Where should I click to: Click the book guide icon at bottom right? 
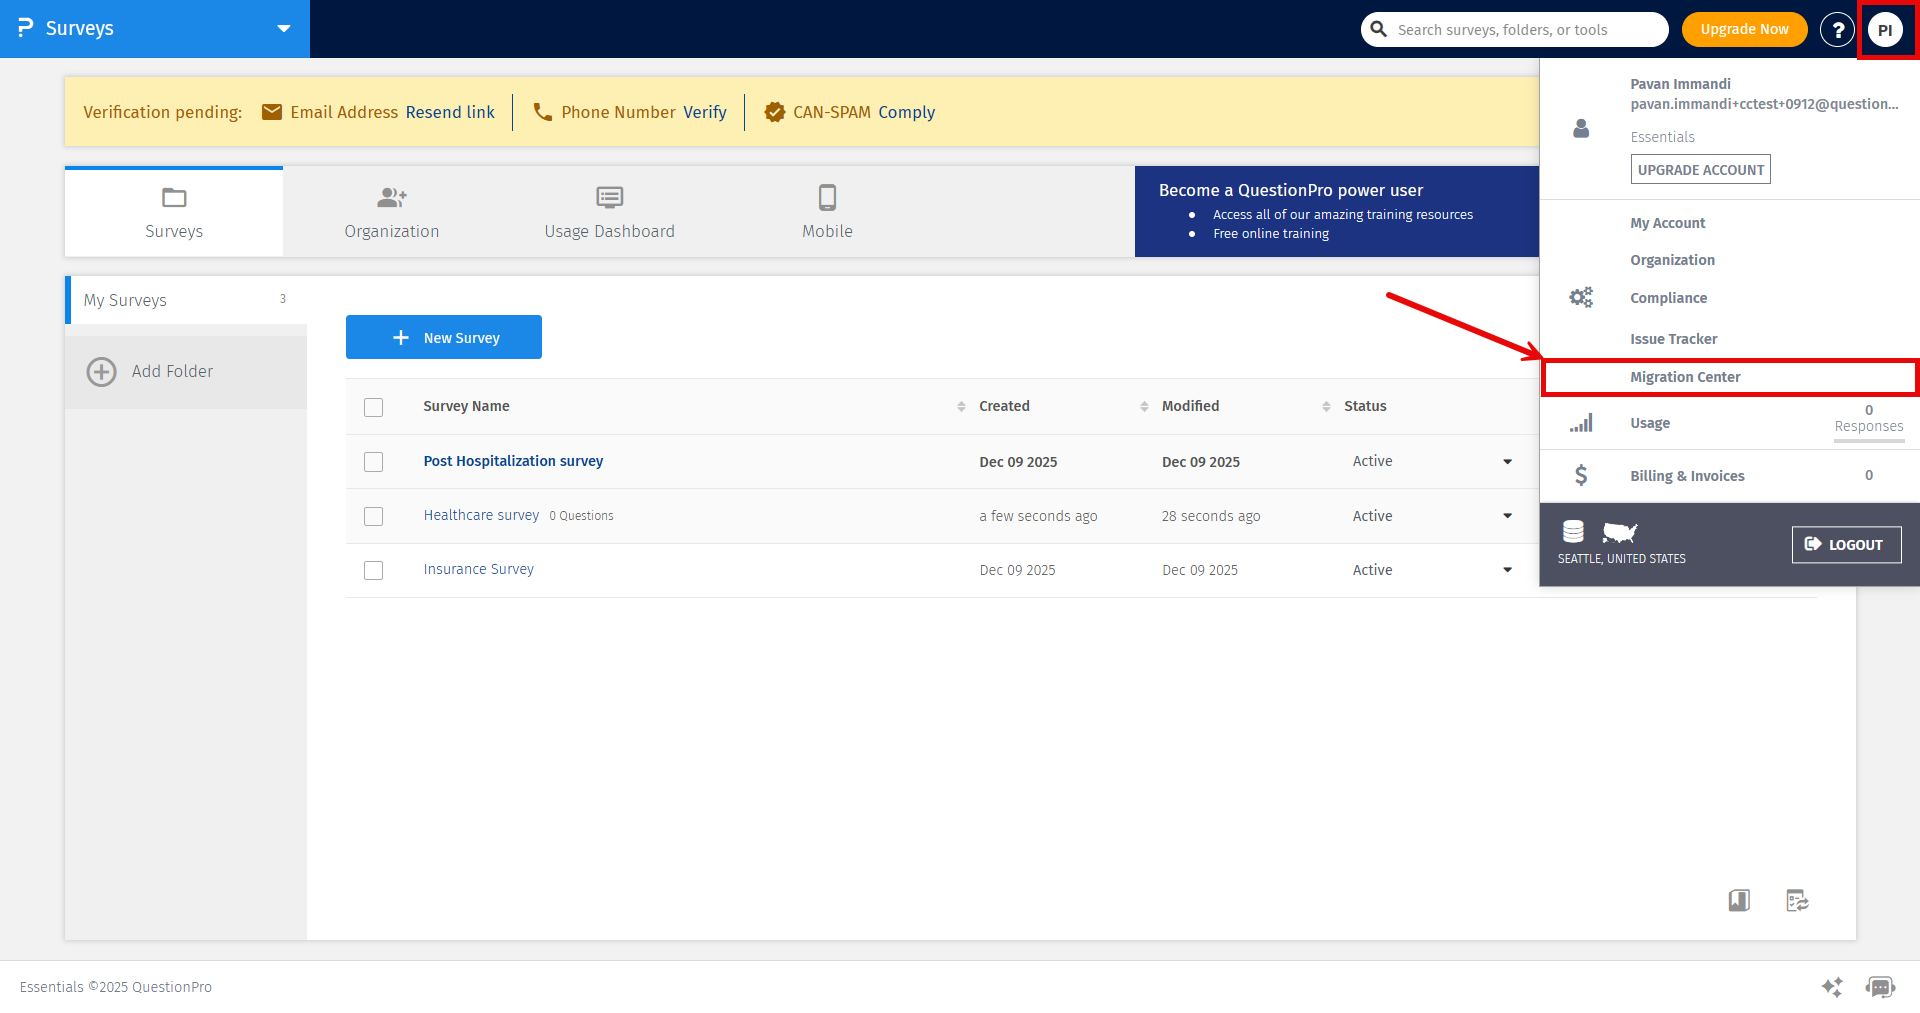click(1739, 900)
